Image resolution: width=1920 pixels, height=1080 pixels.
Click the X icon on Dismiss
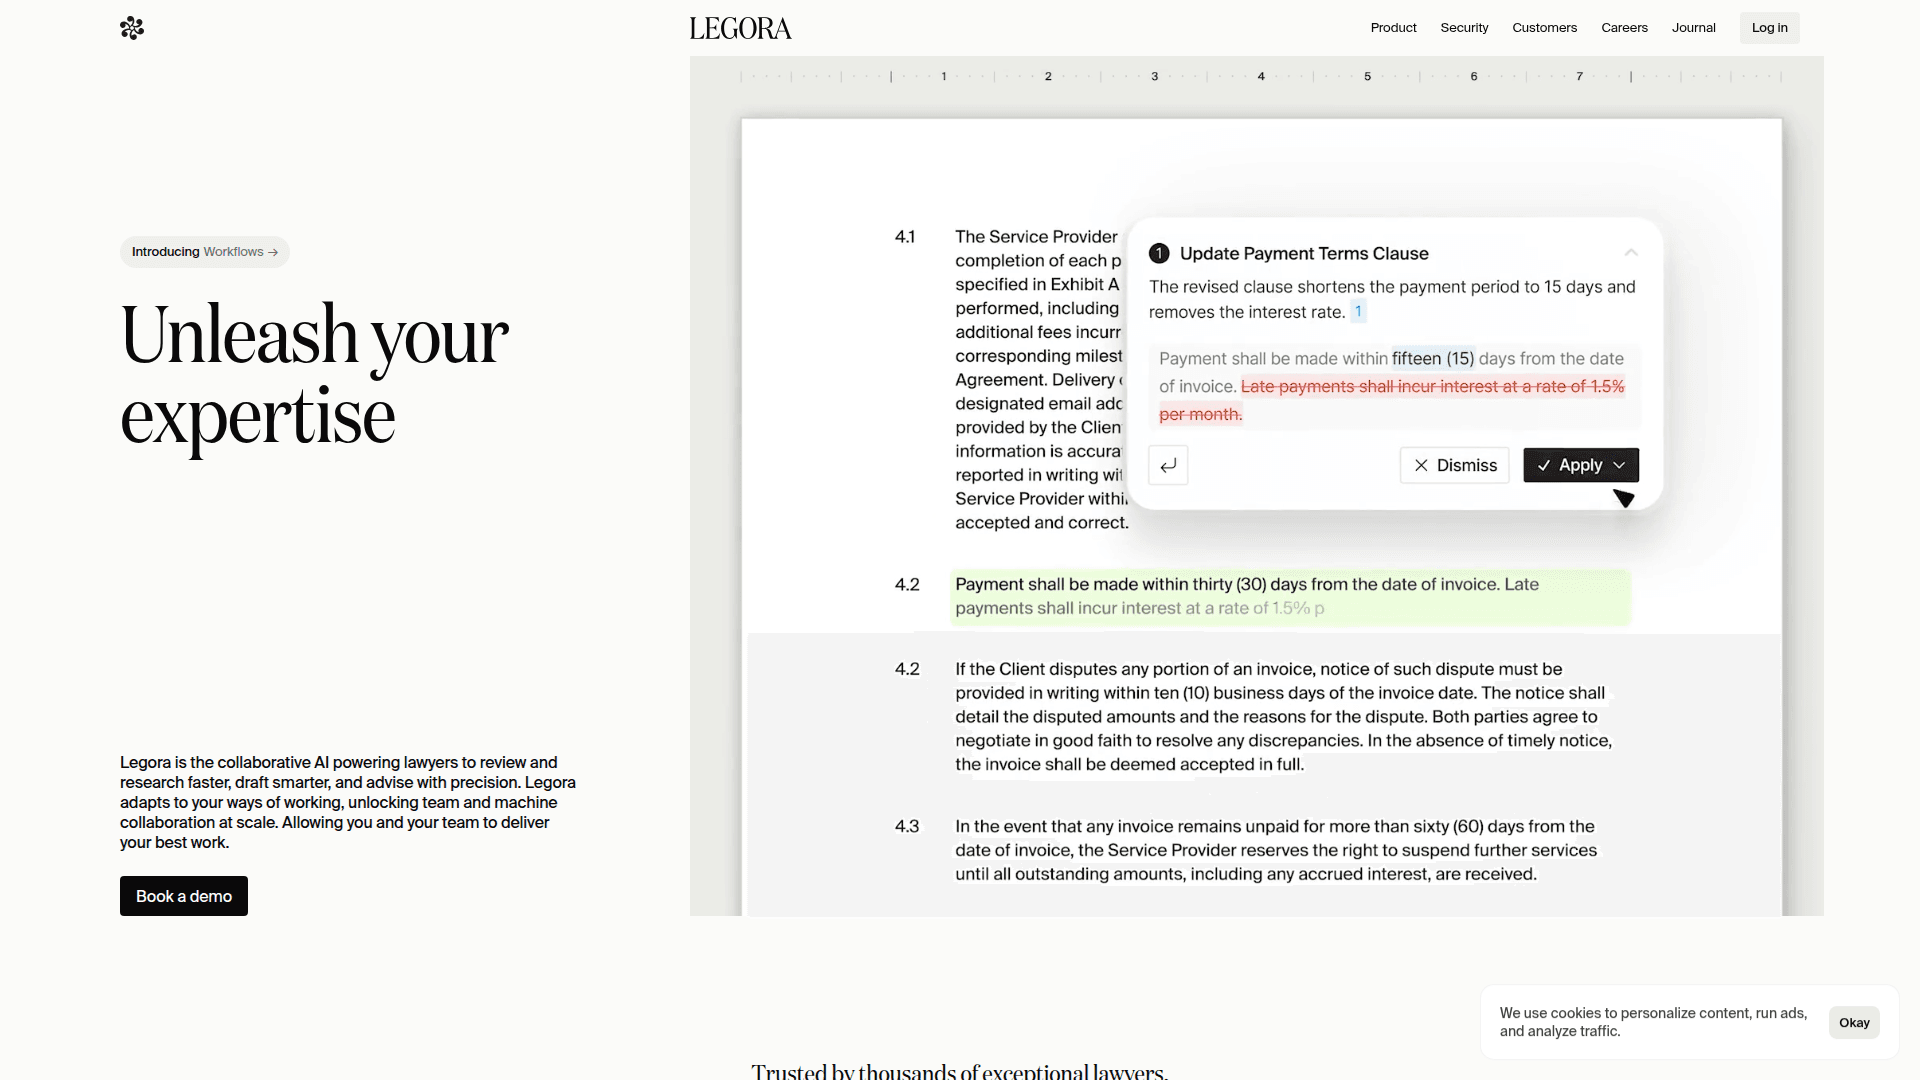click(1421, 465)
